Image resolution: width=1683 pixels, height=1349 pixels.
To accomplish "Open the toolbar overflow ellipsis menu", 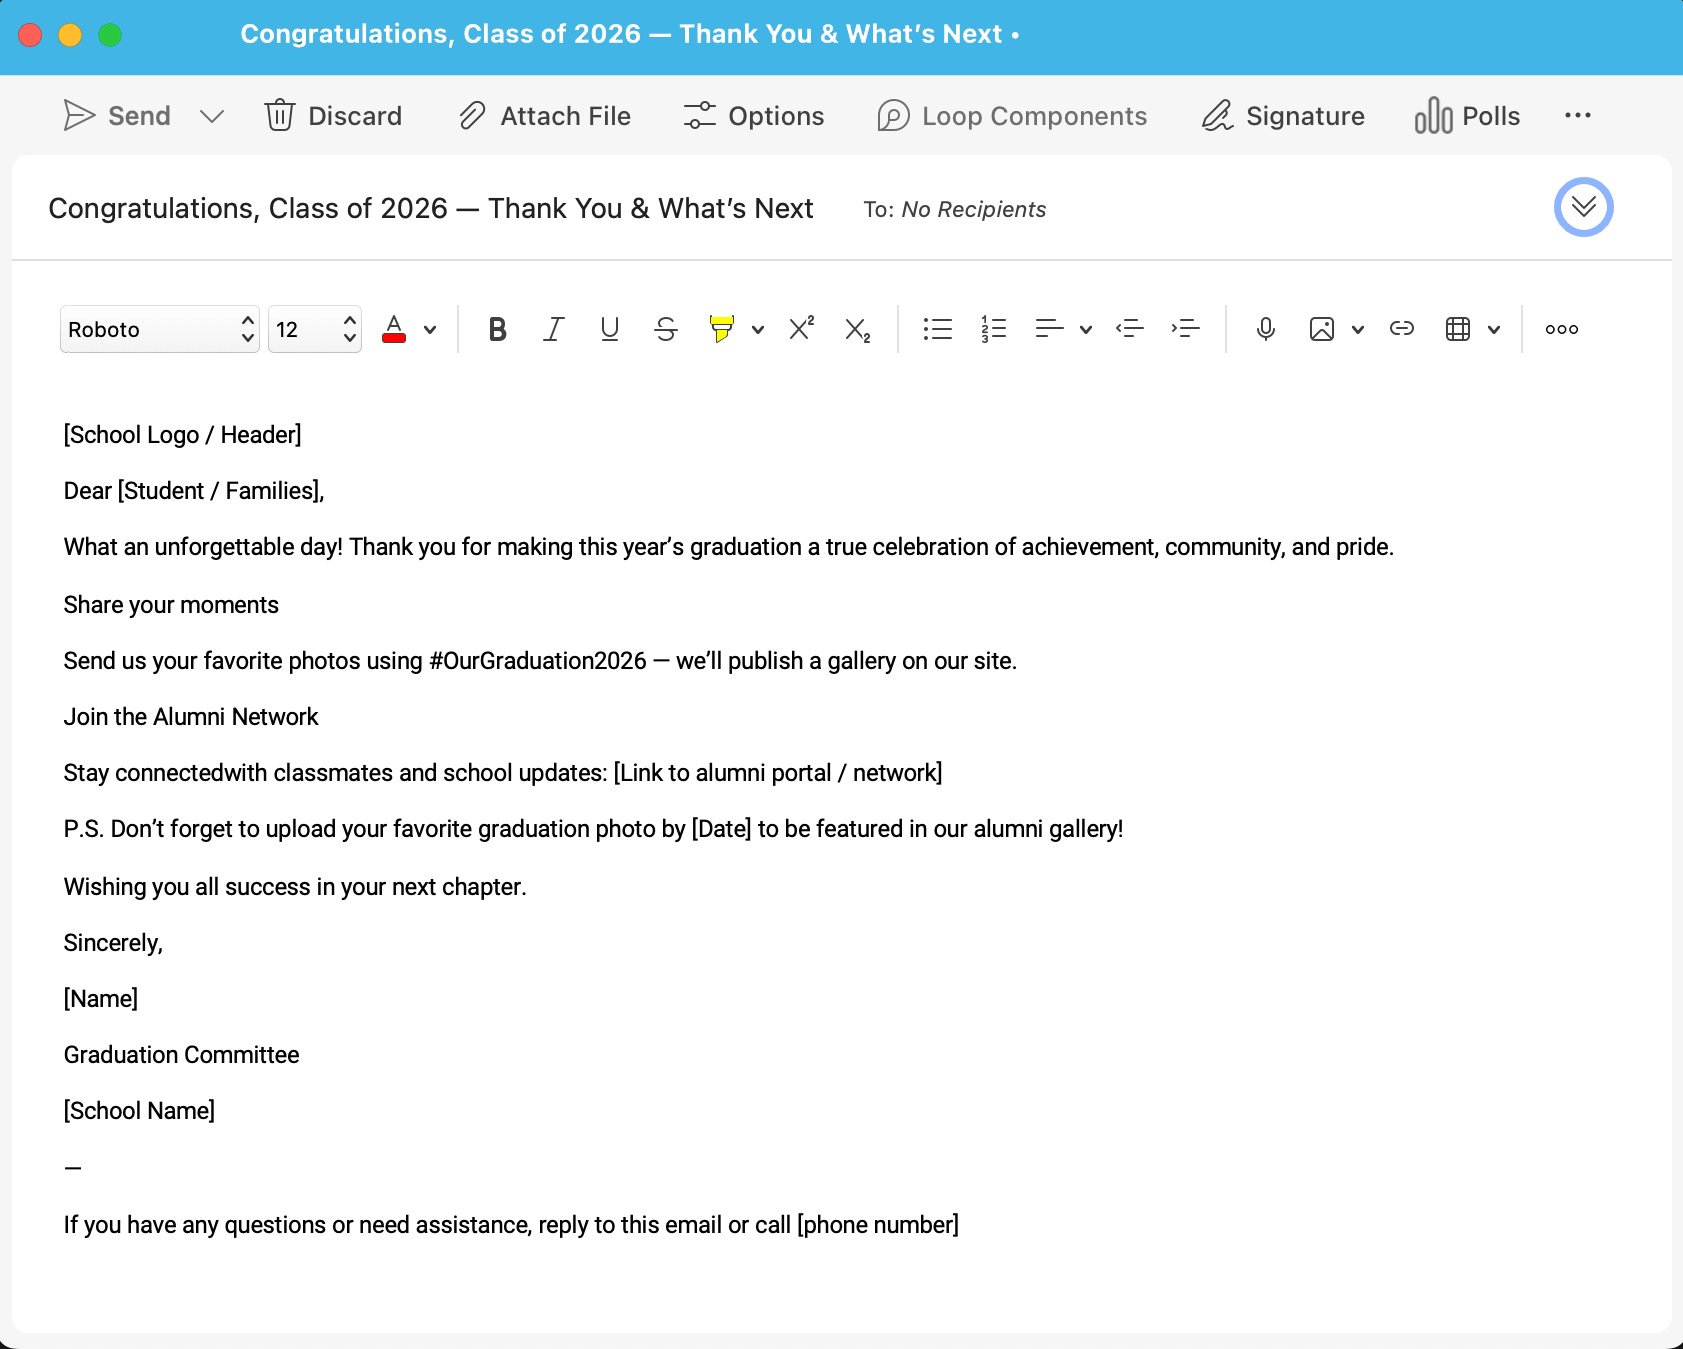I will [x=1578, y=116].
